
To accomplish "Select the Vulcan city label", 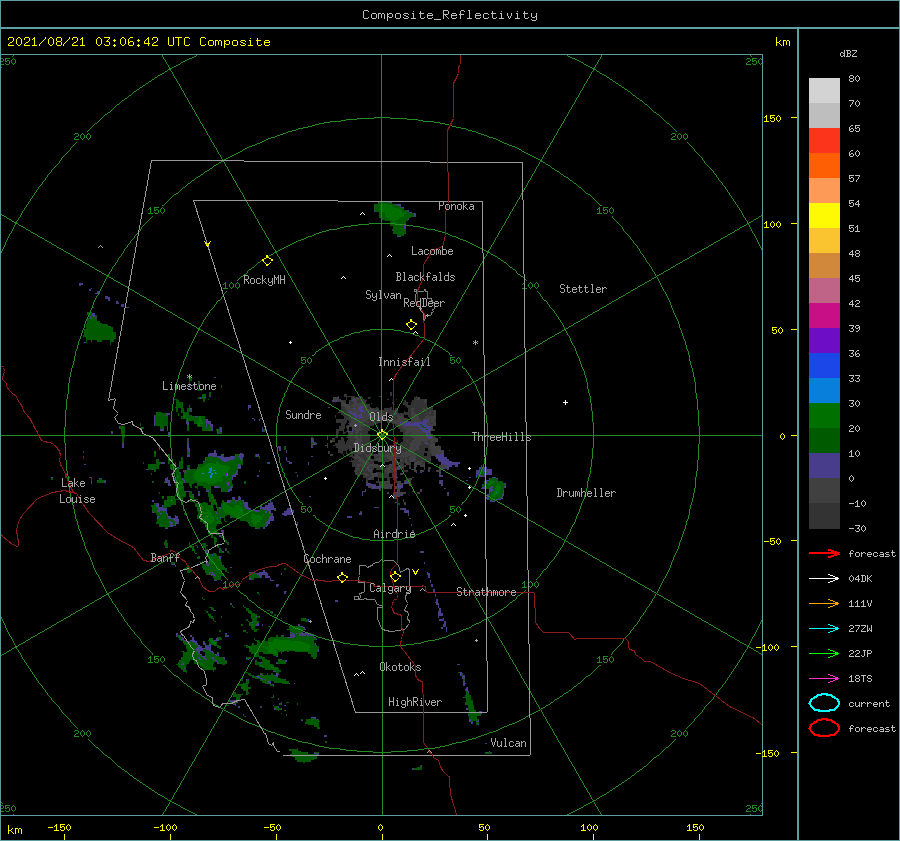I will pos(508,743).
